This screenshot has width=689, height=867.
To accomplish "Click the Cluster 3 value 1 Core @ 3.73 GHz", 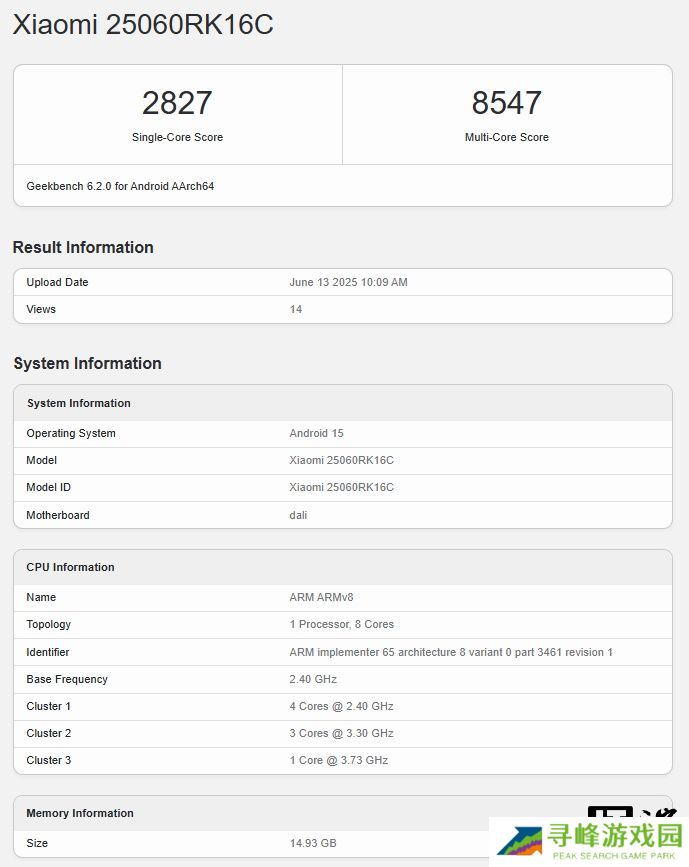I will tap(338, 760).
